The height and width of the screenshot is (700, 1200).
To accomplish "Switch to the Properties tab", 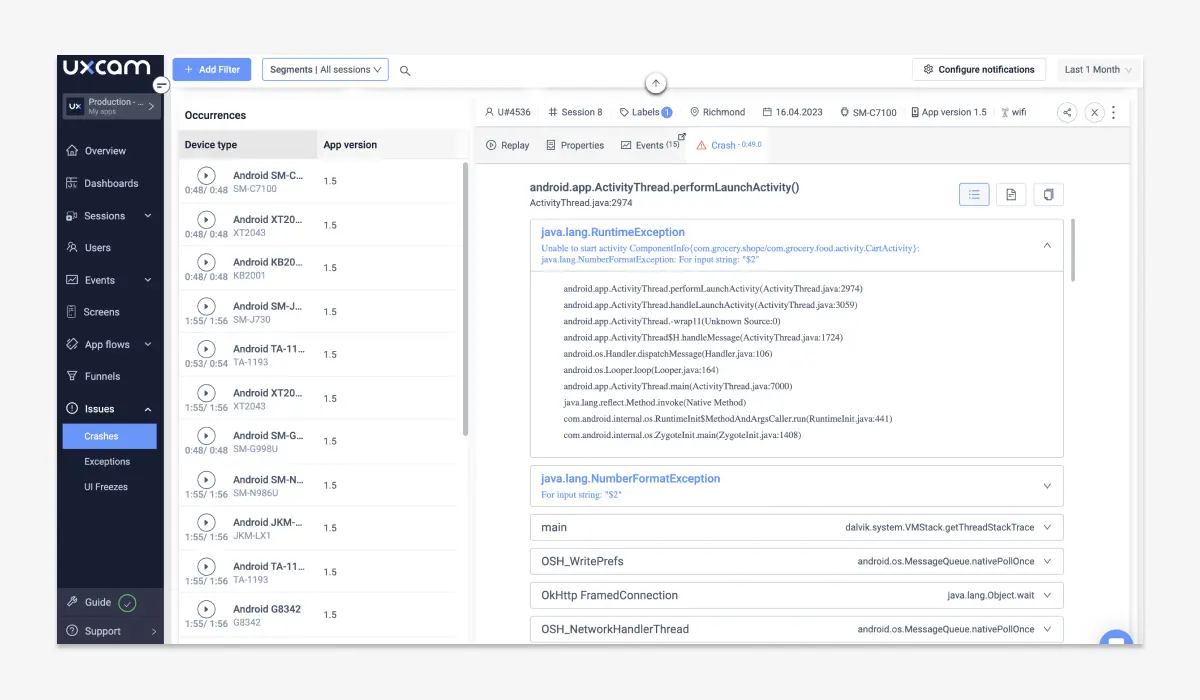I will (x=575, y=145).
